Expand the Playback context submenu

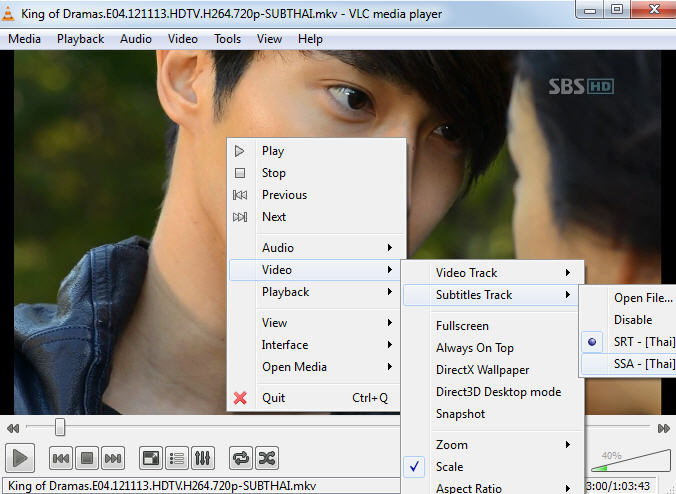click(317, 292)
